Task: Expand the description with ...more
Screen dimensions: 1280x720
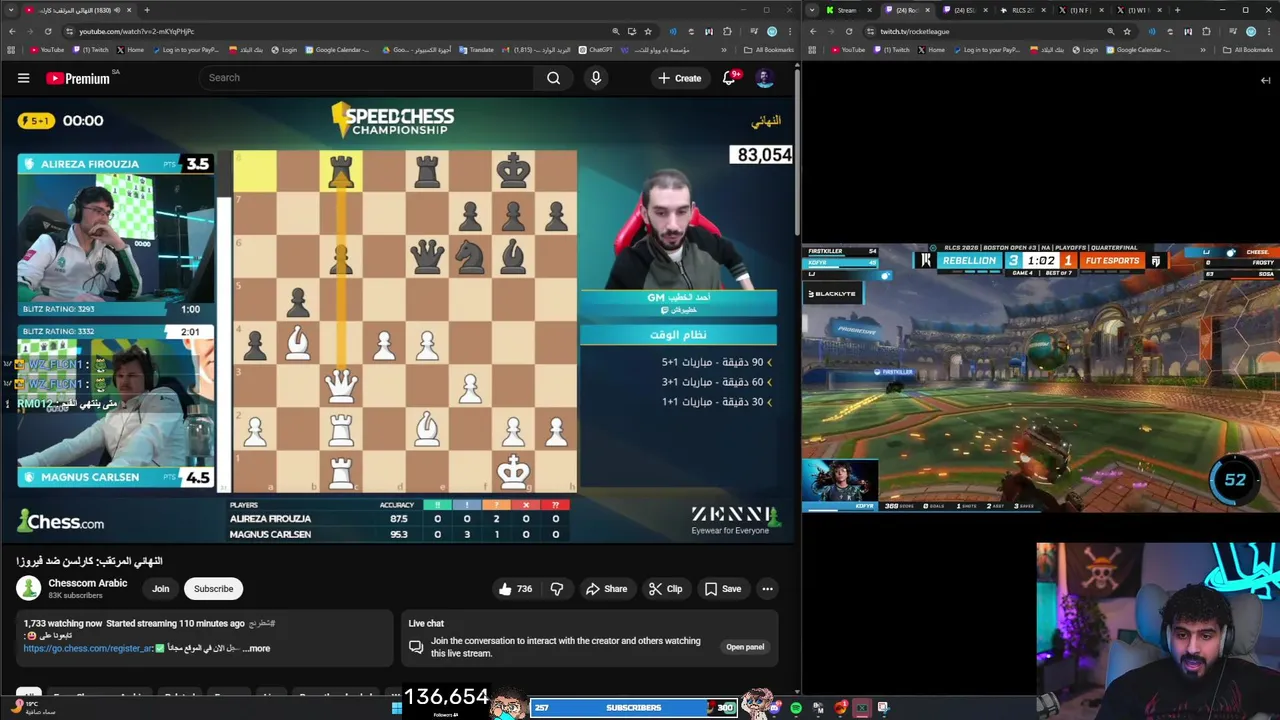Action: pos(257,648)
